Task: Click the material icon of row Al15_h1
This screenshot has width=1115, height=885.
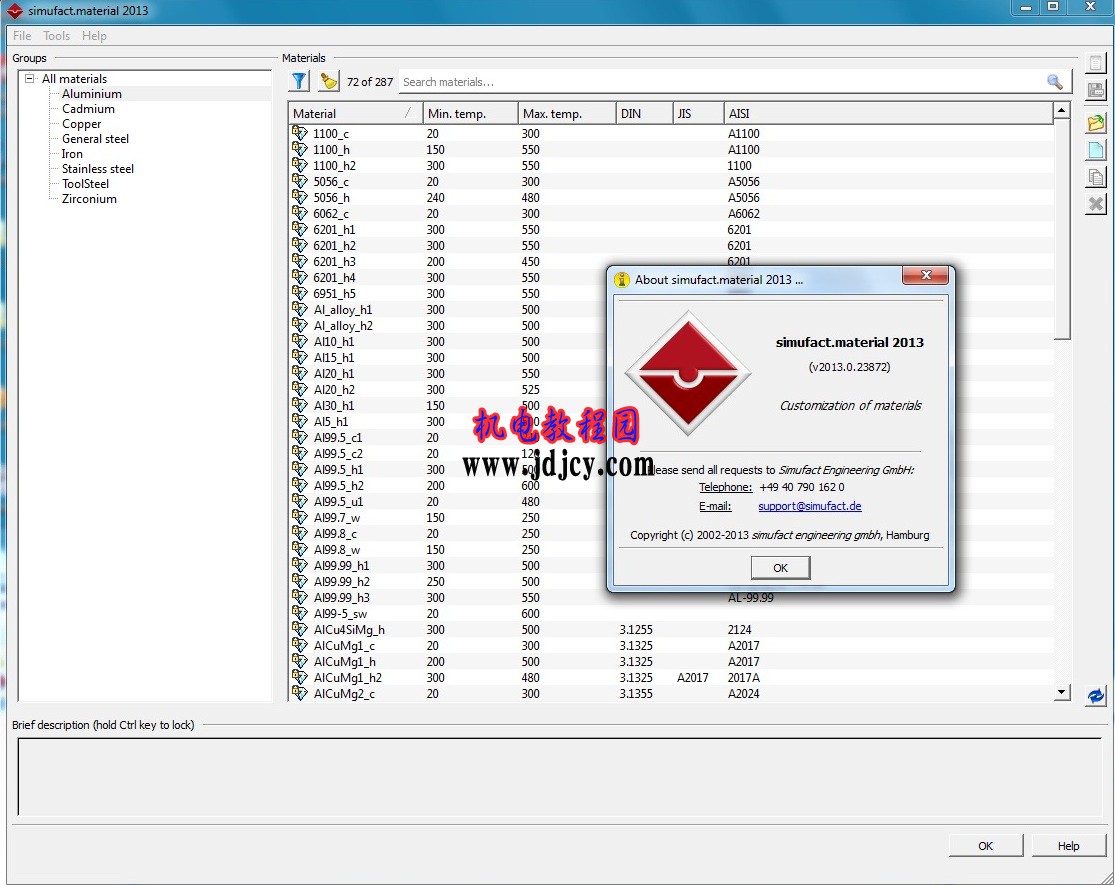Action: pos(299,357)
